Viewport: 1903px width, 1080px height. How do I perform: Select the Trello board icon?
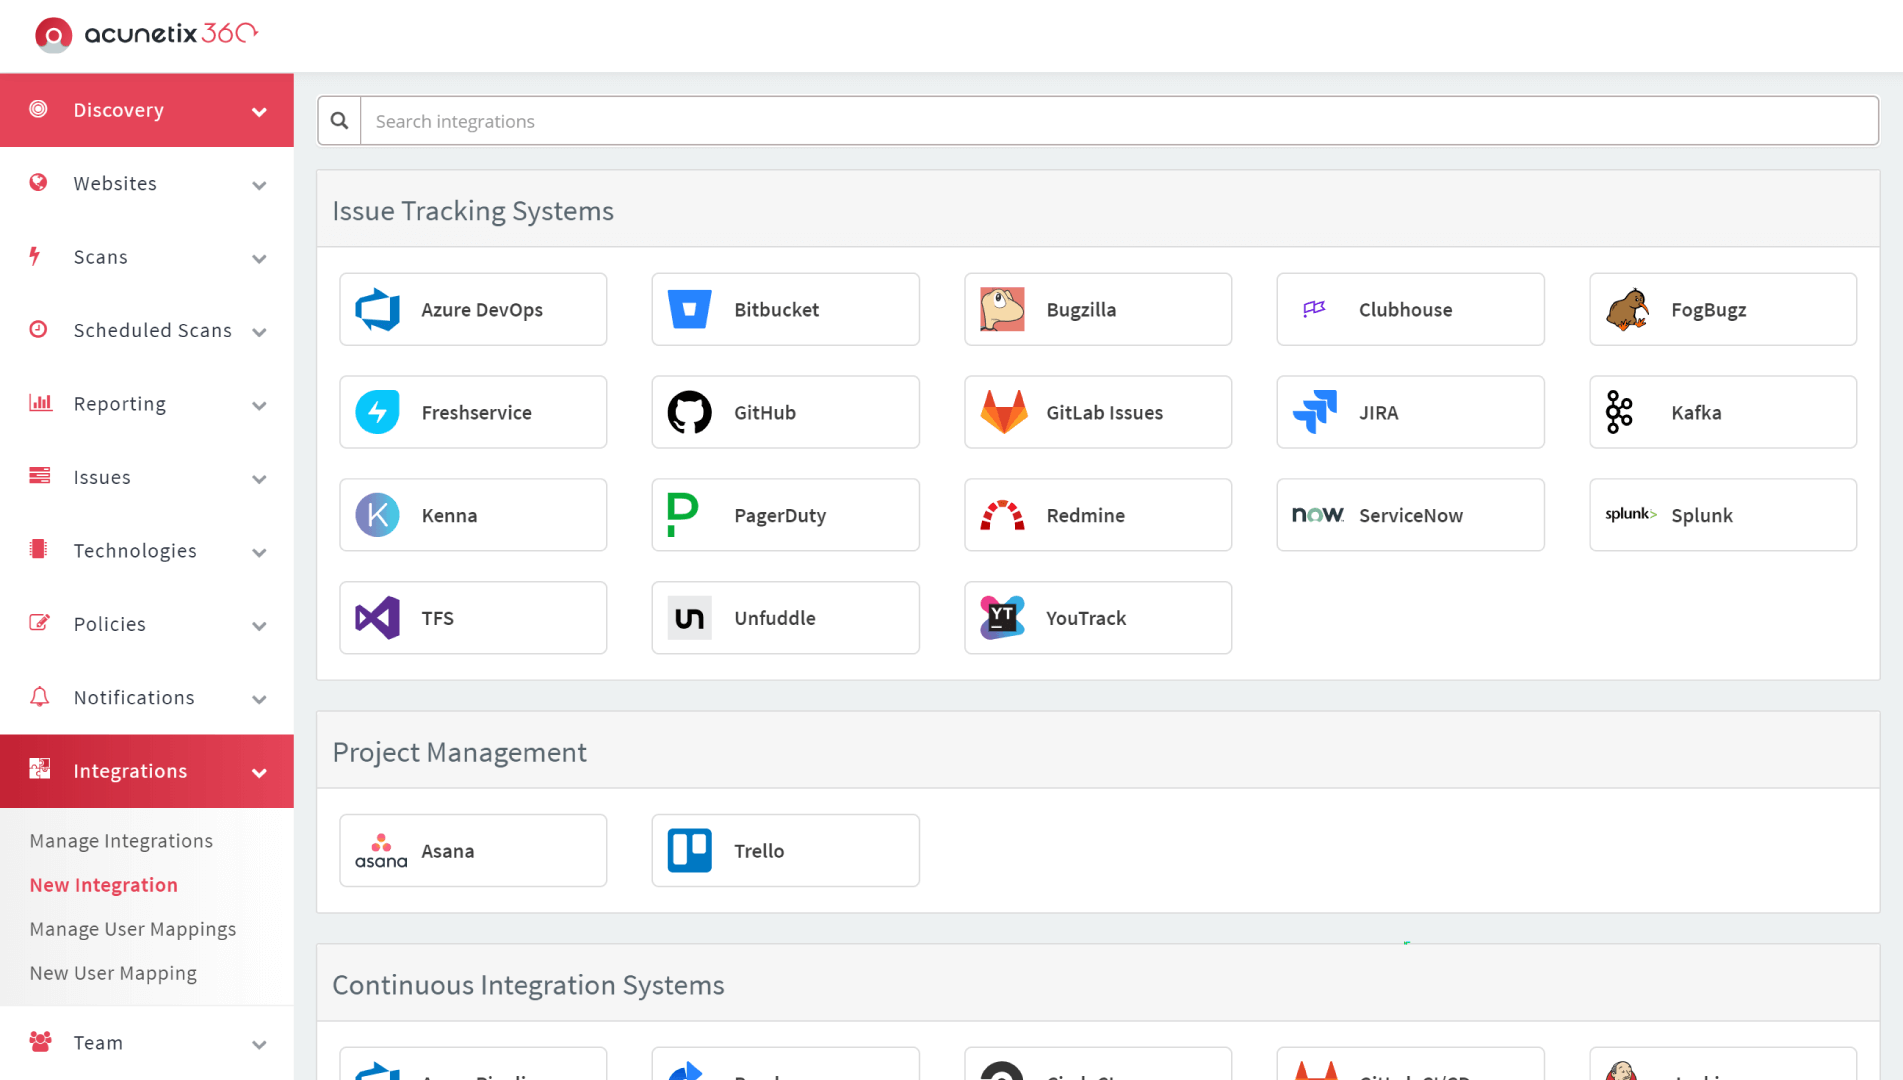690,851
